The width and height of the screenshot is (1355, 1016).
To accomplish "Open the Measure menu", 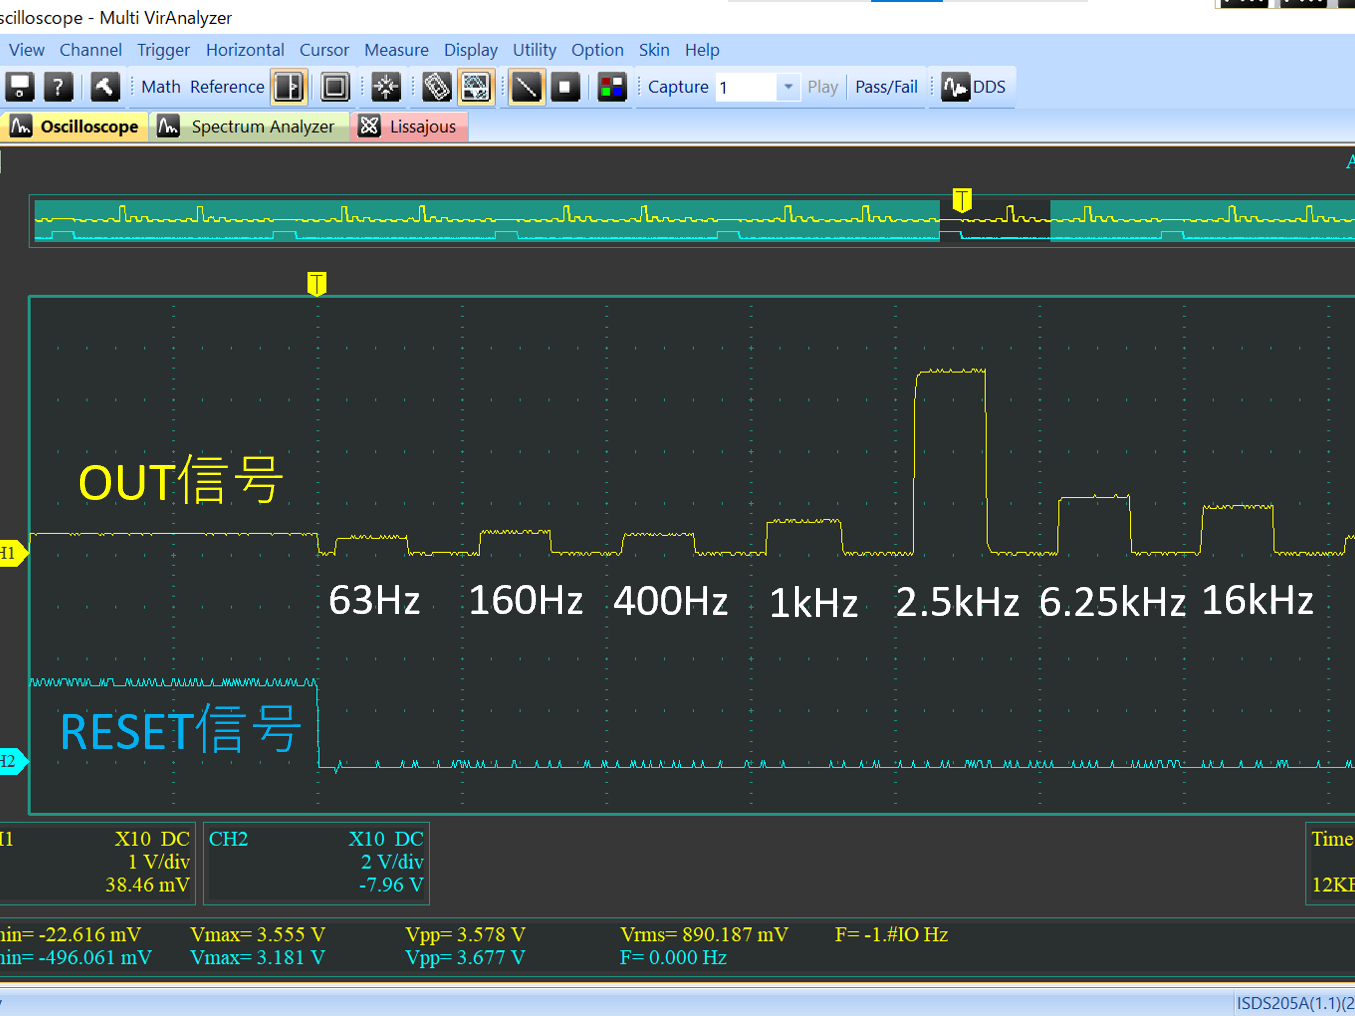I will tap(396, 50).
